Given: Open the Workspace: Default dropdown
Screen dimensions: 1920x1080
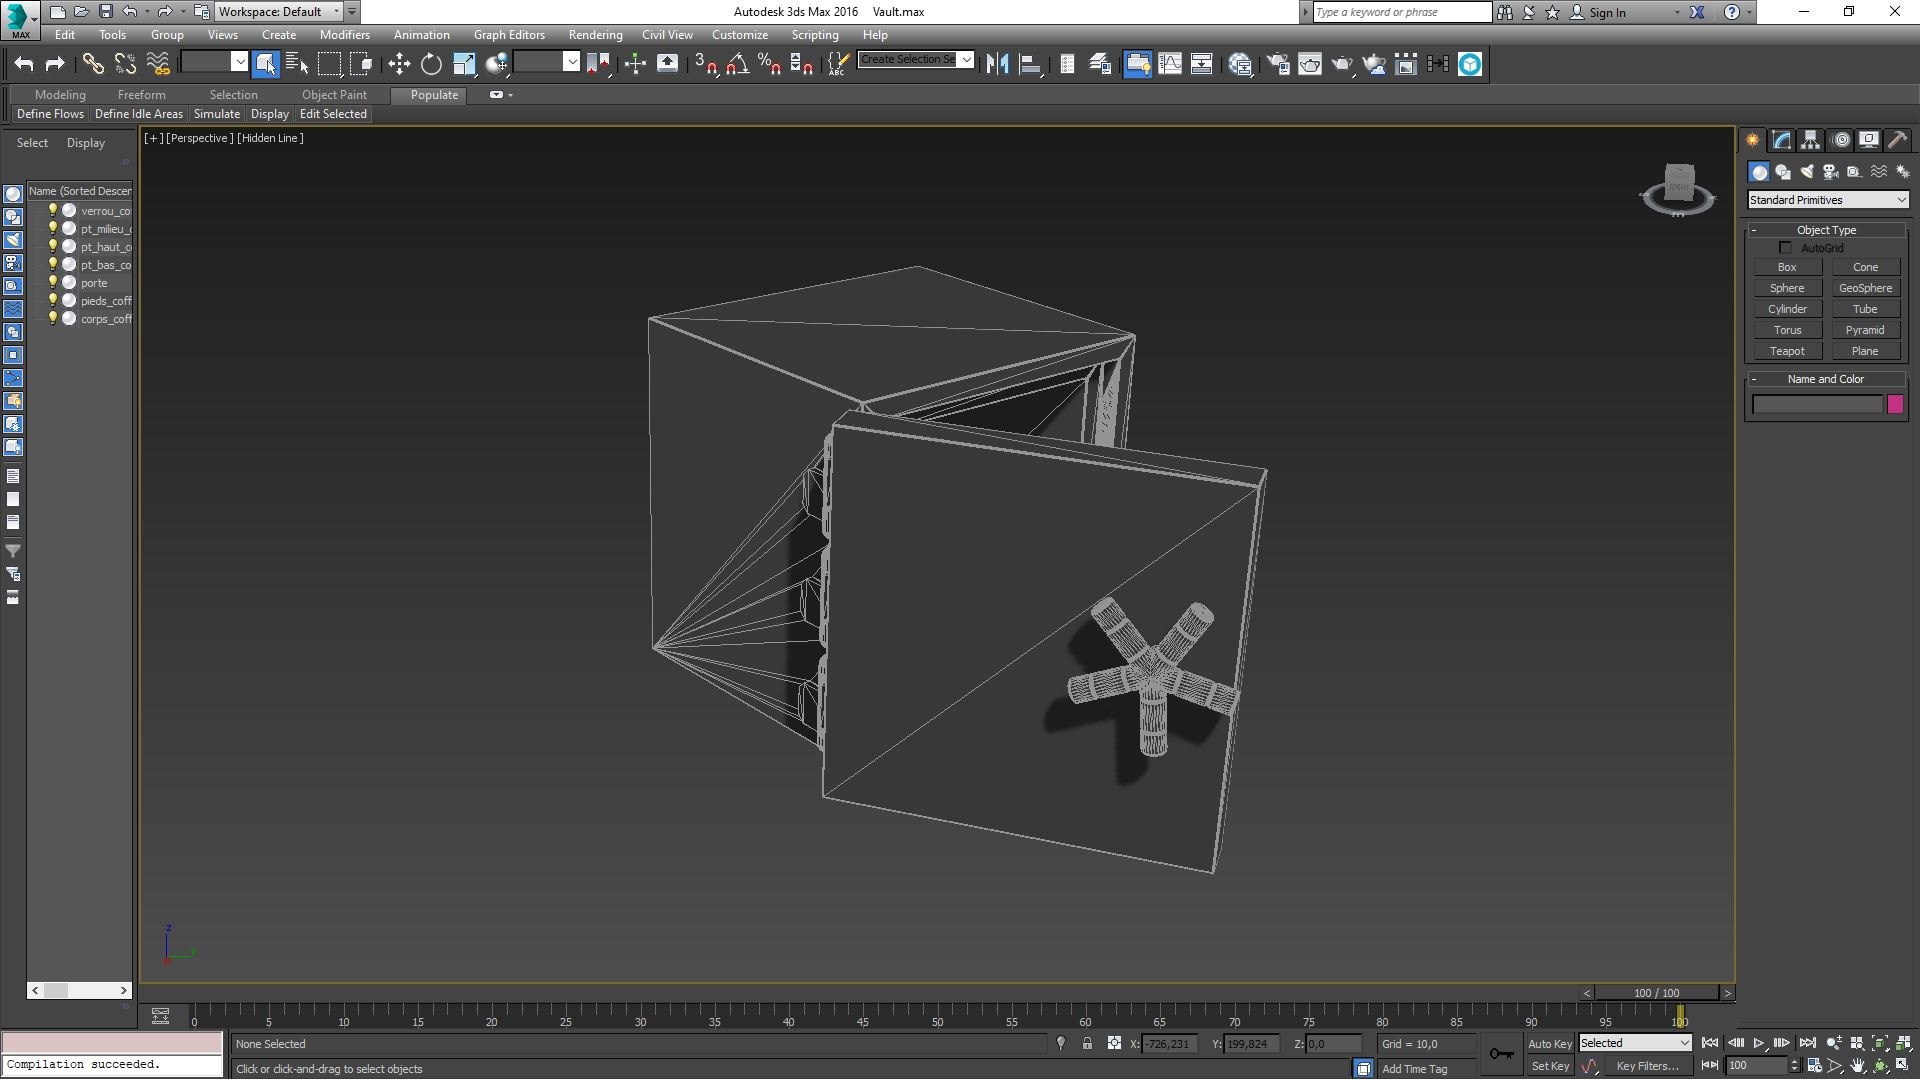Looking at the screenshot, I should [x=280, y=12].
